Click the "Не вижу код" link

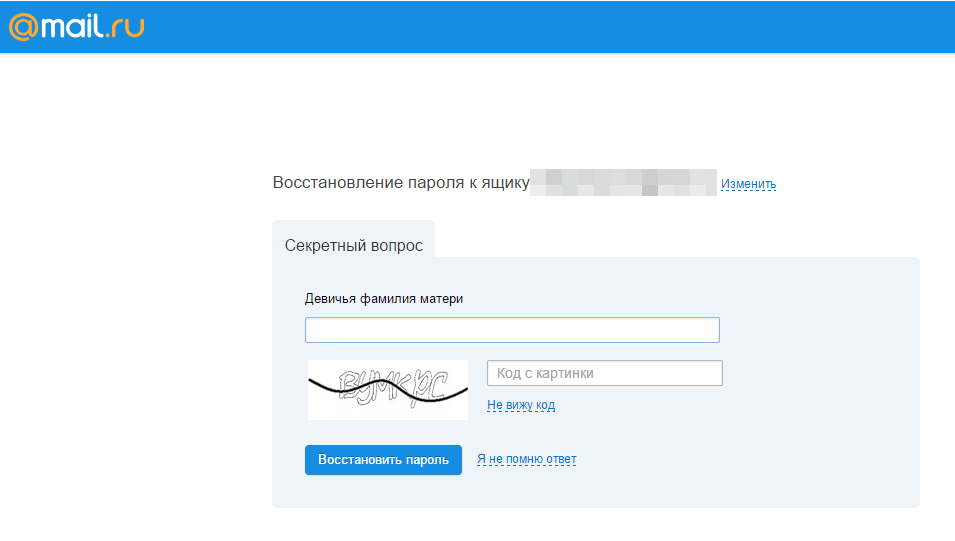520,405
